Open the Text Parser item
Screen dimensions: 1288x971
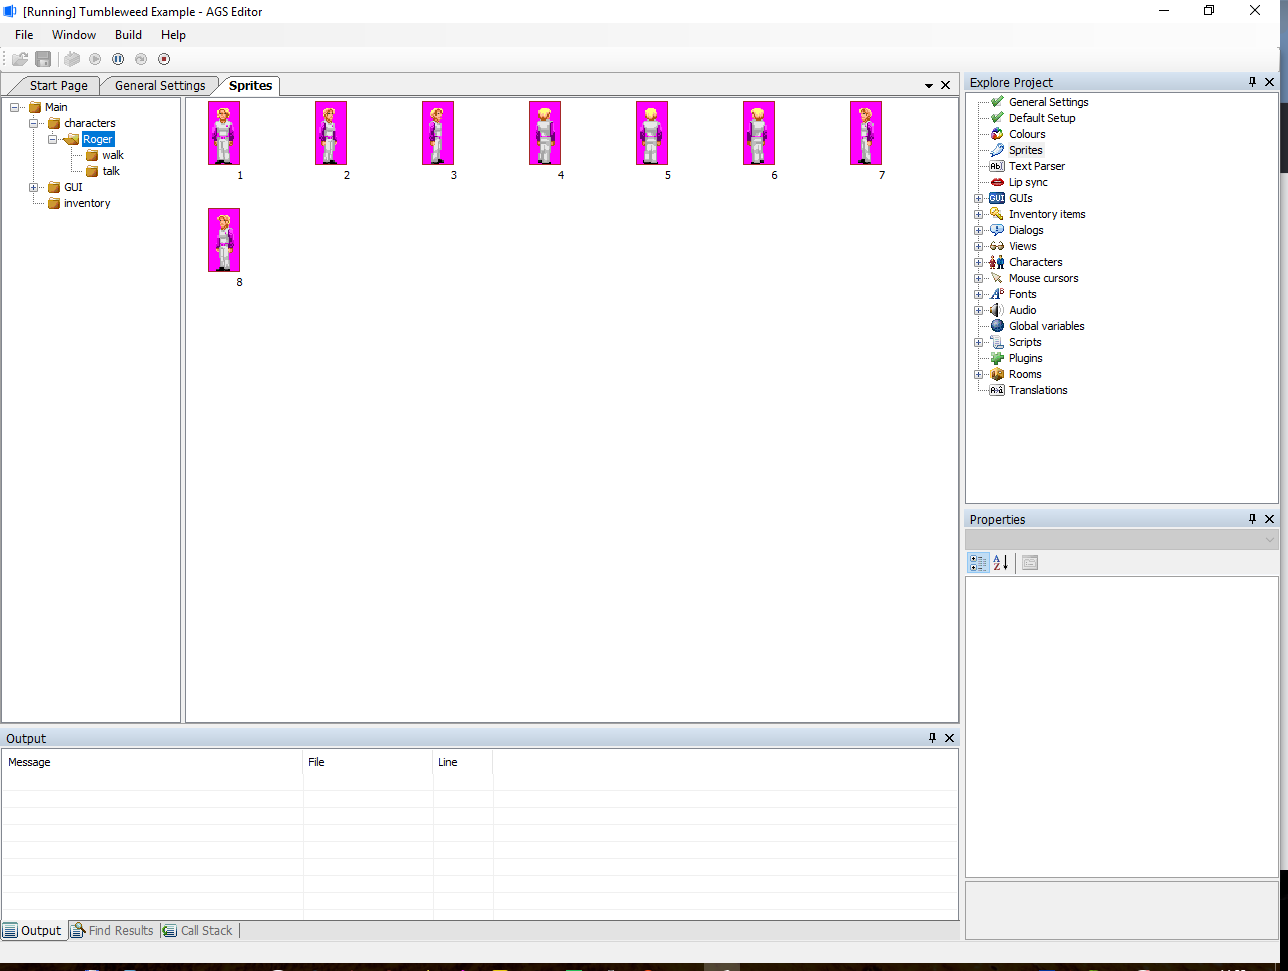(1036, 166)
